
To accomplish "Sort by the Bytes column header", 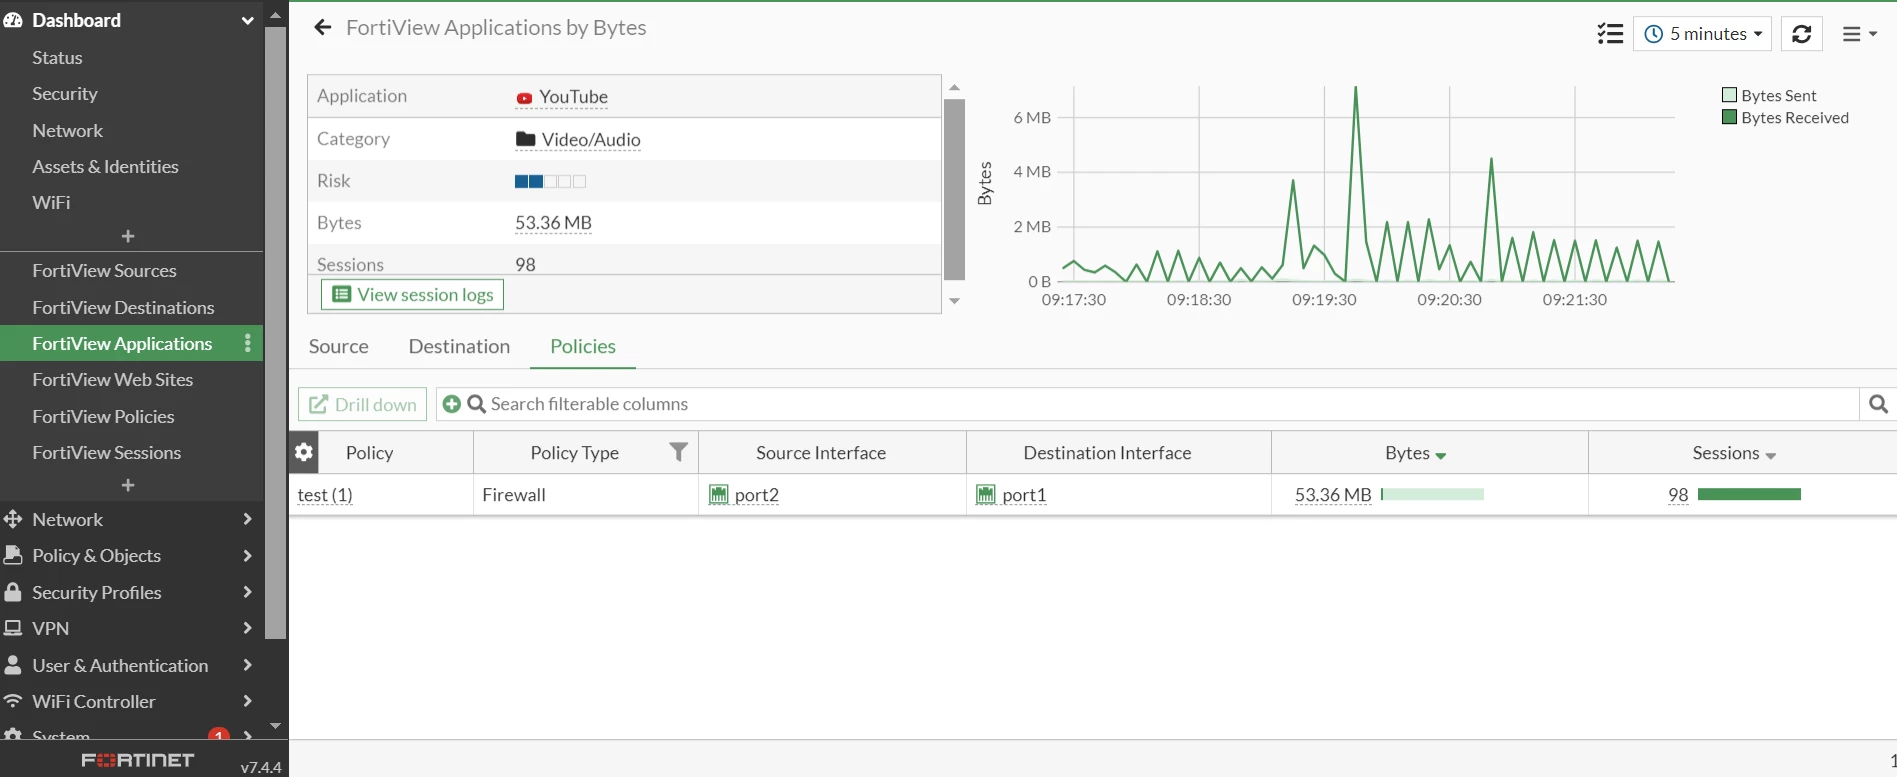I will tap(1429, 452).
